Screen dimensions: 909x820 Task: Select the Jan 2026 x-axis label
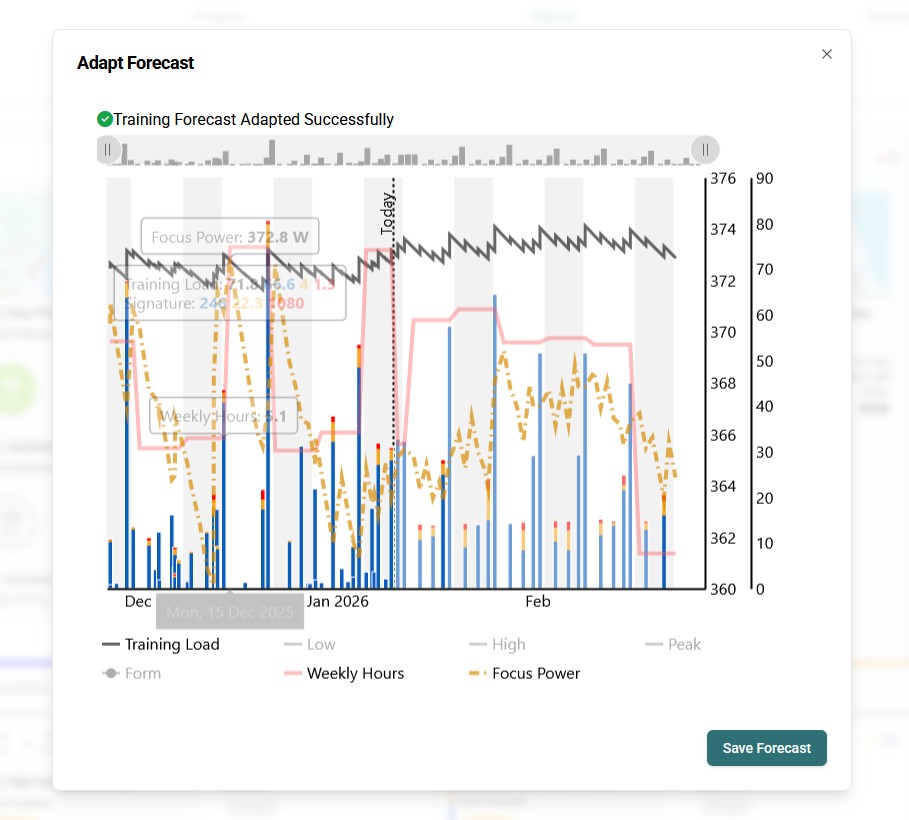click(337, 602)
